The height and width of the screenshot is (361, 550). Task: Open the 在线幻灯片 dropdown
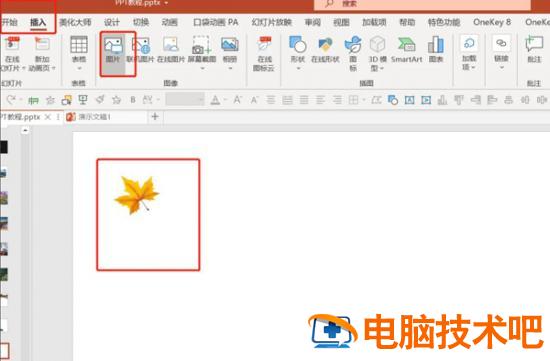24,68
